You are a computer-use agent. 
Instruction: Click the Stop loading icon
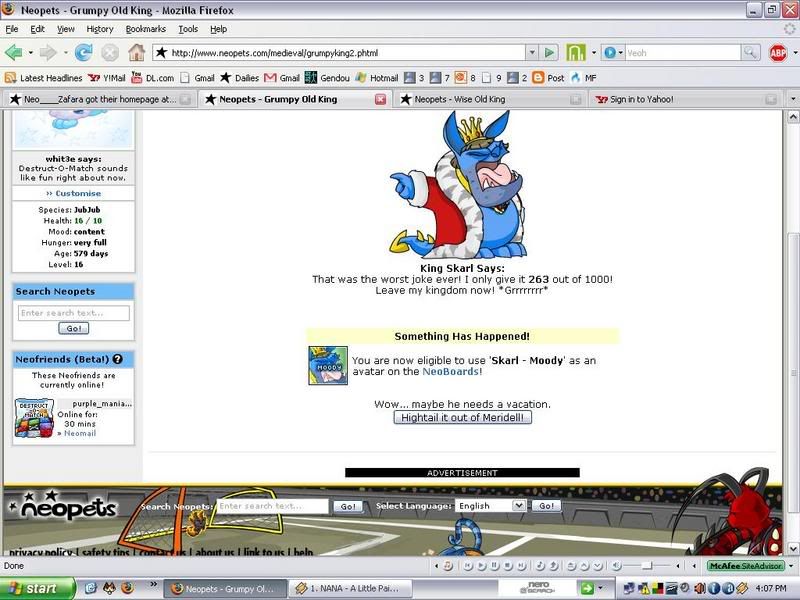110,53
